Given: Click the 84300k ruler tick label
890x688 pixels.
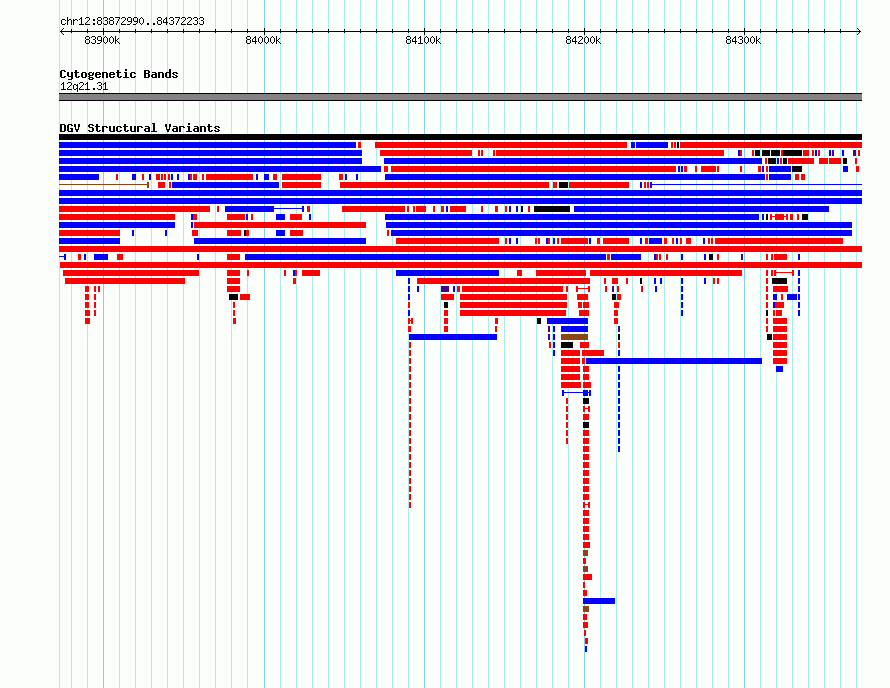Looking at the screenshot, I should tap(743, 40).
